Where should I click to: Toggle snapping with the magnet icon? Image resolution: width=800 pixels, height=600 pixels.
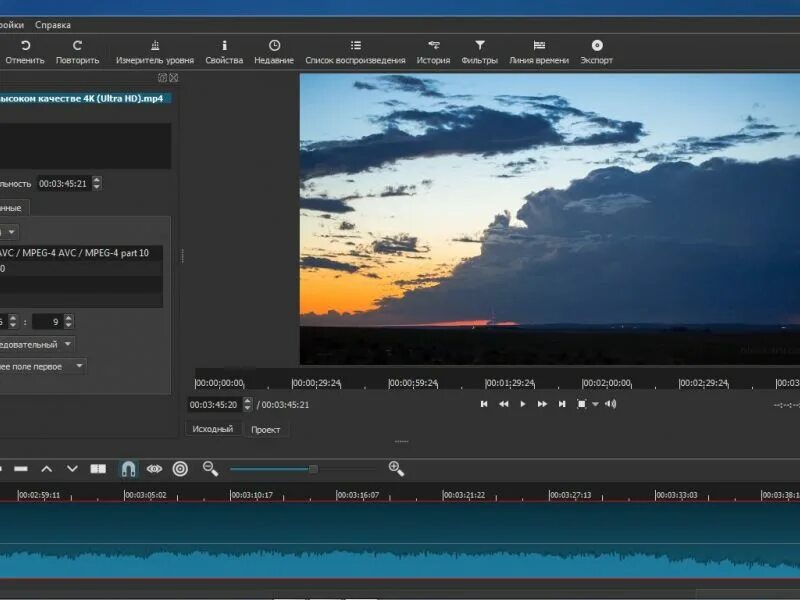pos(128,467)
